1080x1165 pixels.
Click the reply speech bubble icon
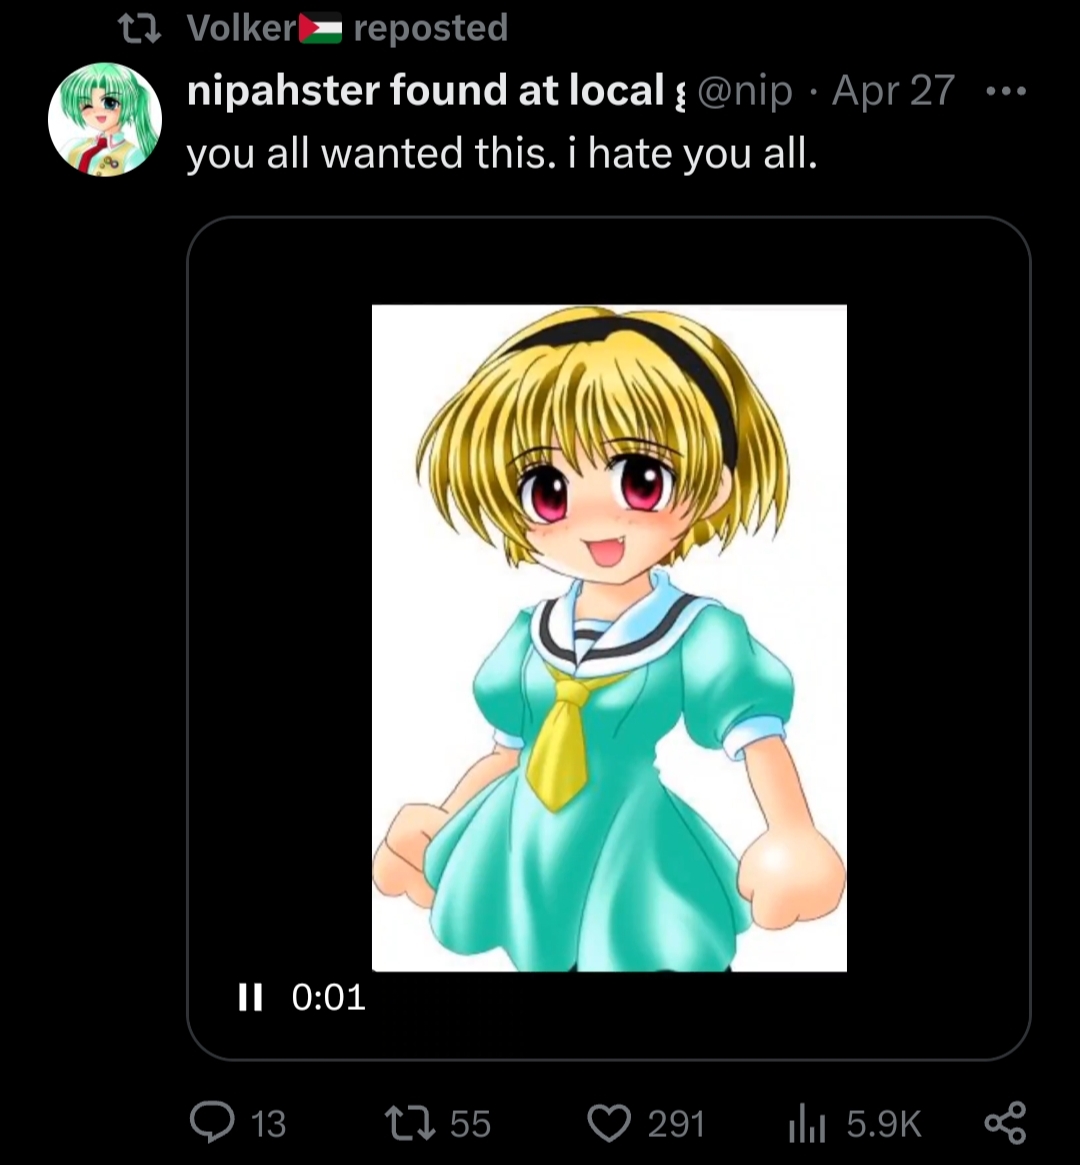pos(212,1123)
